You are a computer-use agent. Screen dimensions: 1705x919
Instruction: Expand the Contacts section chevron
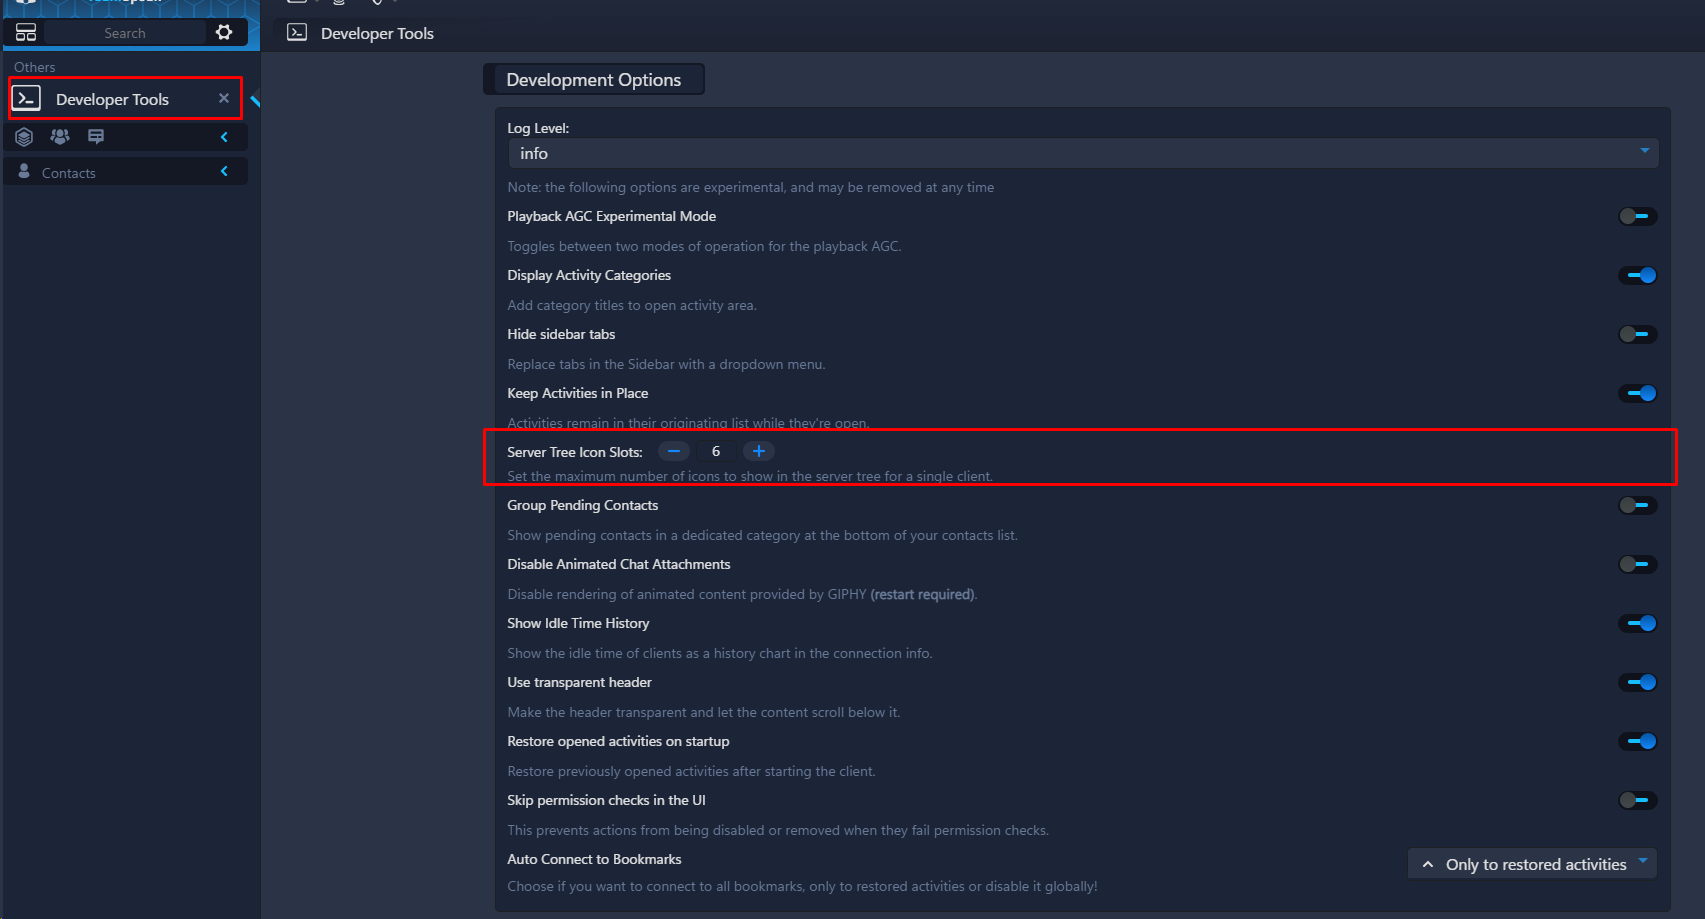pyautogui.click(x=224, y=172)
